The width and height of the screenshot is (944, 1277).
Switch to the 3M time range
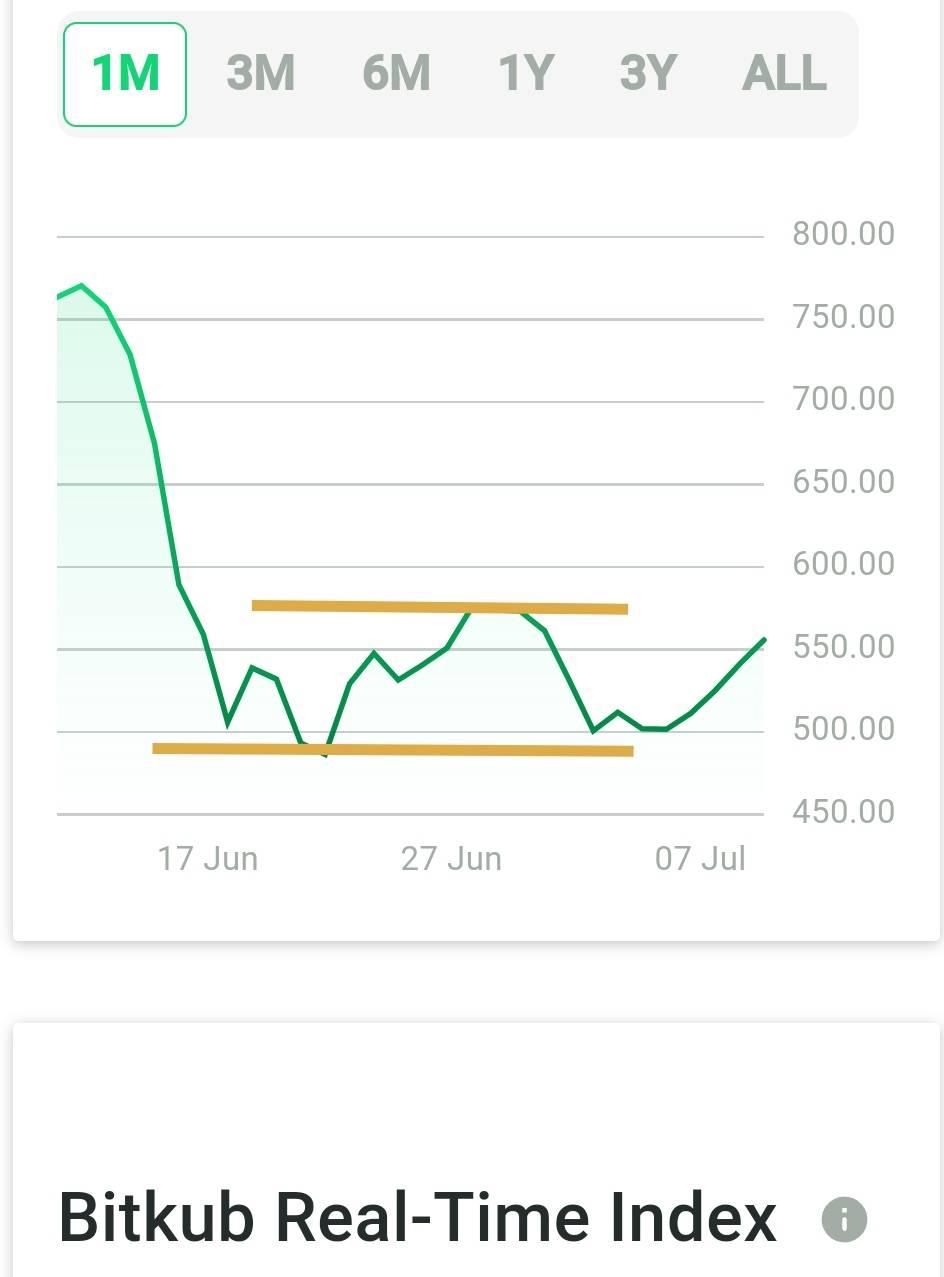(x=261, y=74)
